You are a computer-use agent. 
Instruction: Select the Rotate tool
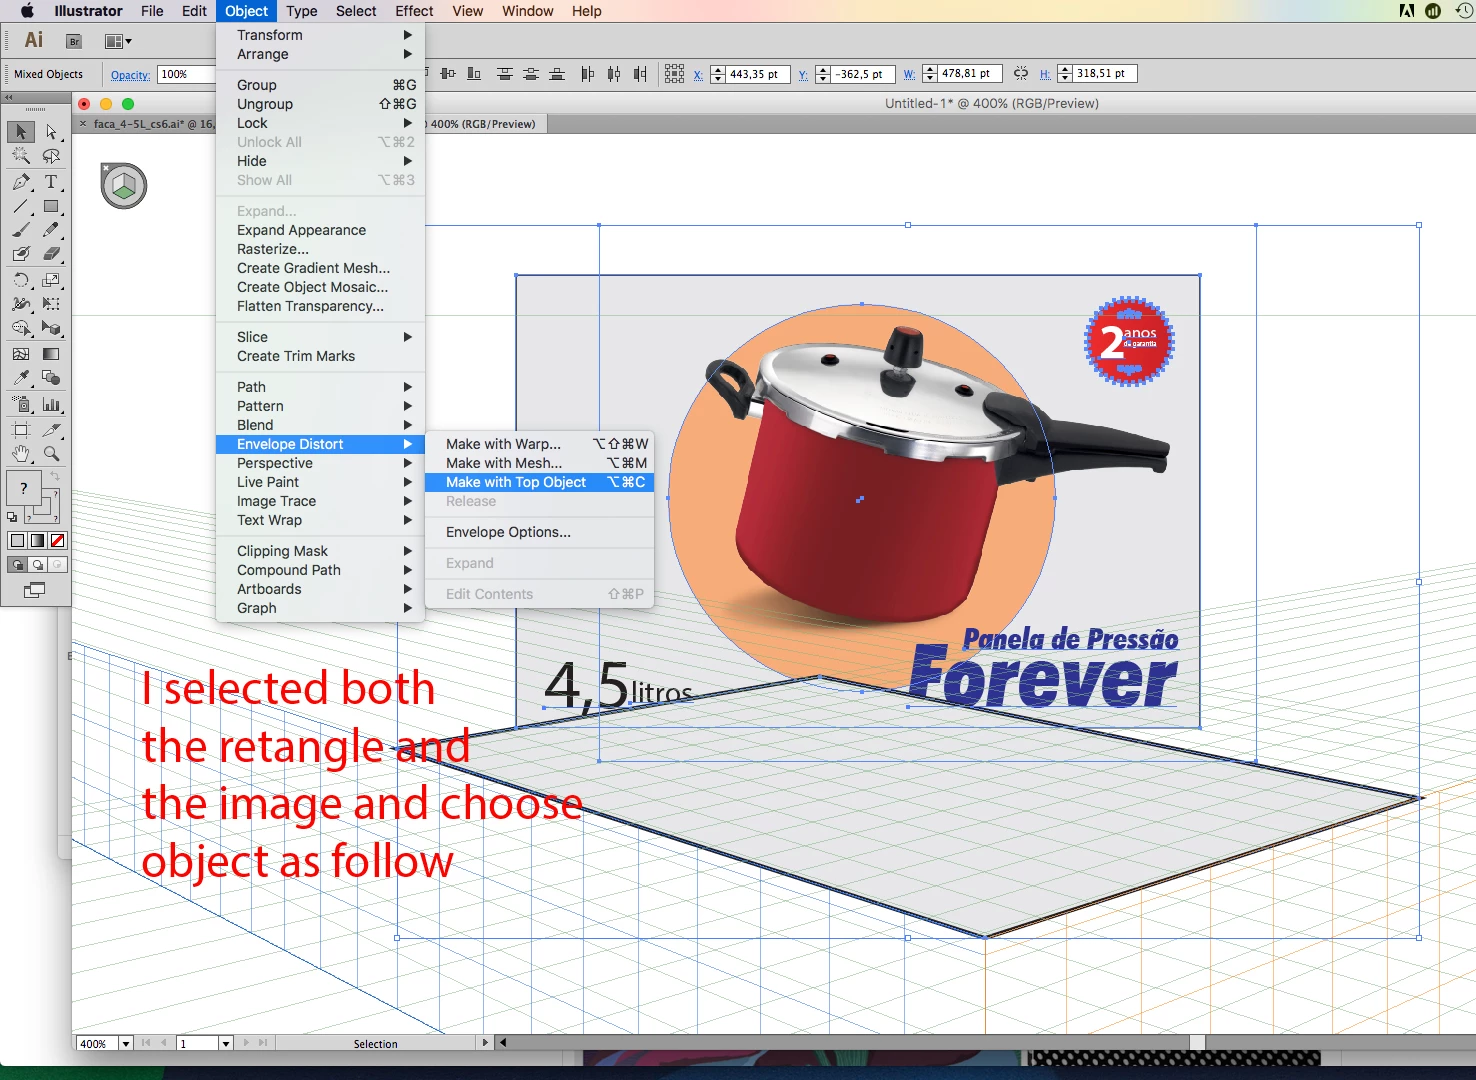point(21,280)
